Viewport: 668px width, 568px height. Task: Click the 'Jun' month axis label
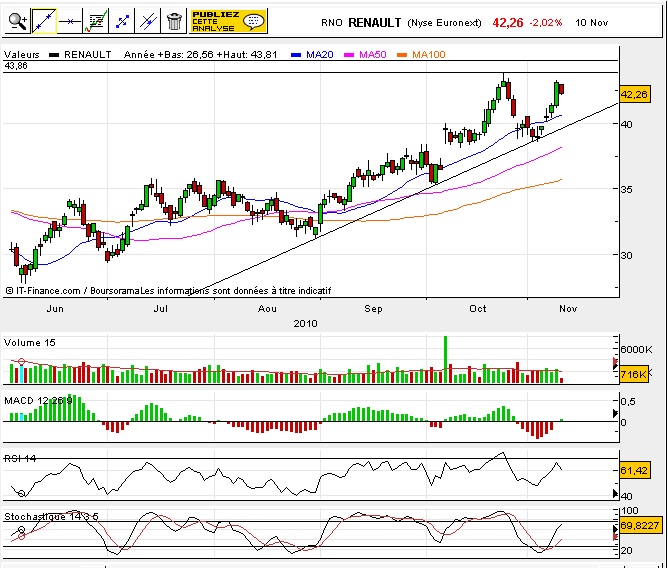click(x=55, y=309)
